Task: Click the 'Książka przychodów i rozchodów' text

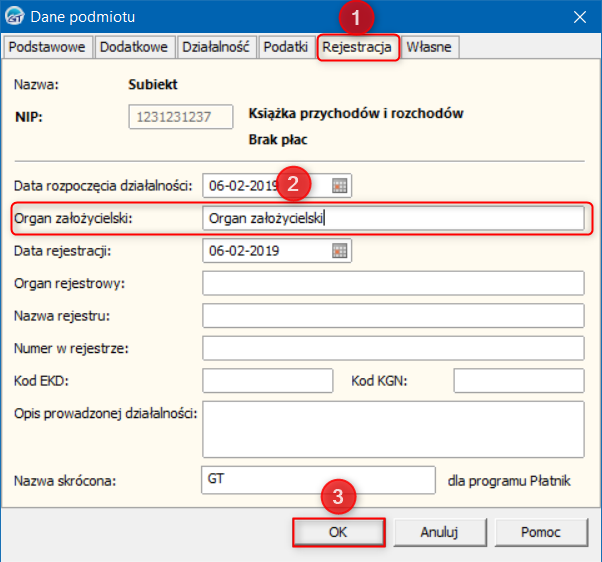Action: [356, 114]
